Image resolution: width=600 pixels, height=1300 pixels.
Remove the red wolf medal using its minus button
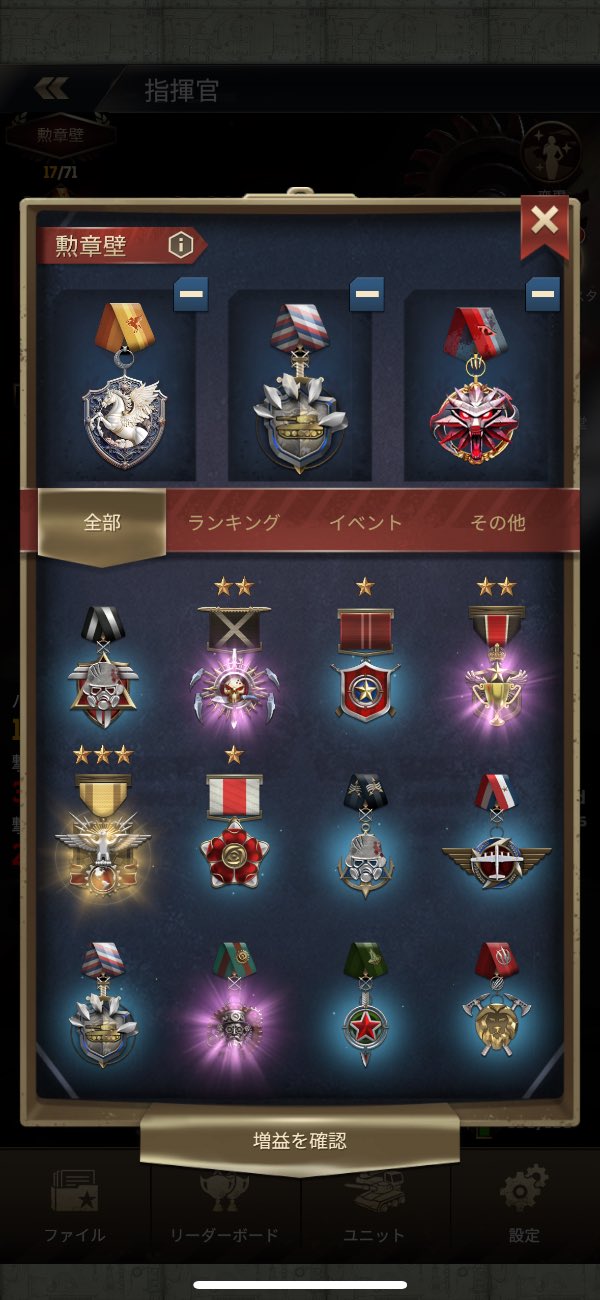[543, 295]
